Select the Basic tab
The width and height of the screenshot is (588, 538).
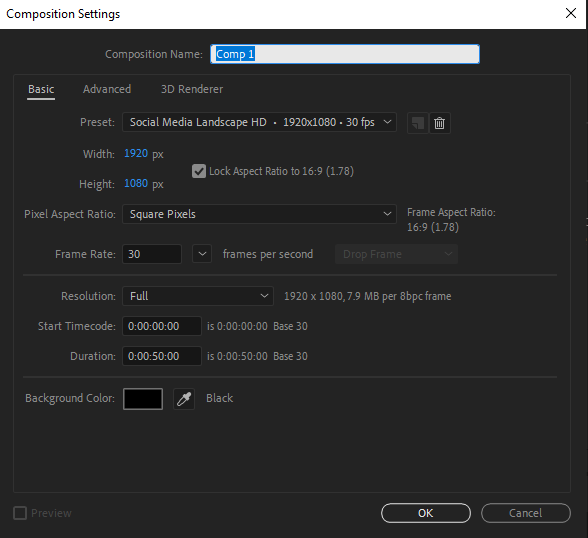pyautogui.click(x=41, y=89)
